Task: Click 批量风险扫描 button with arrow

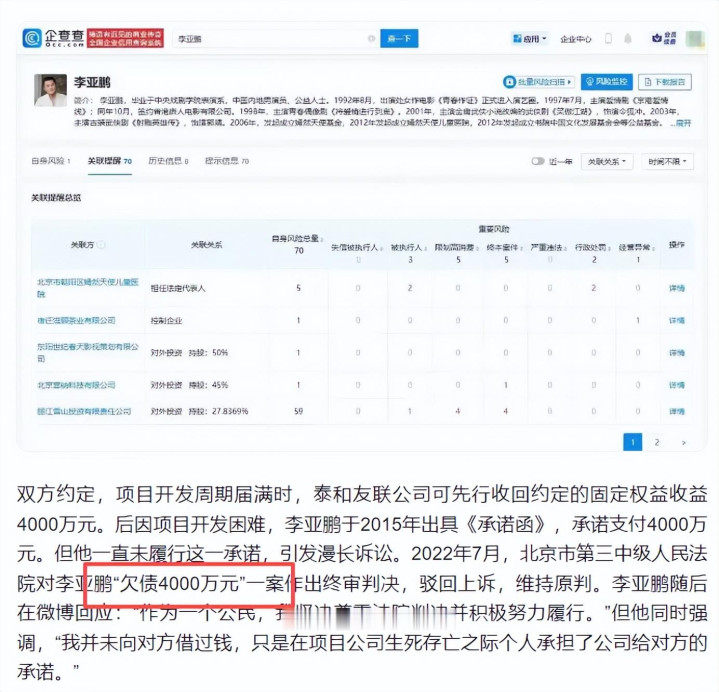Action: point(539,82)
